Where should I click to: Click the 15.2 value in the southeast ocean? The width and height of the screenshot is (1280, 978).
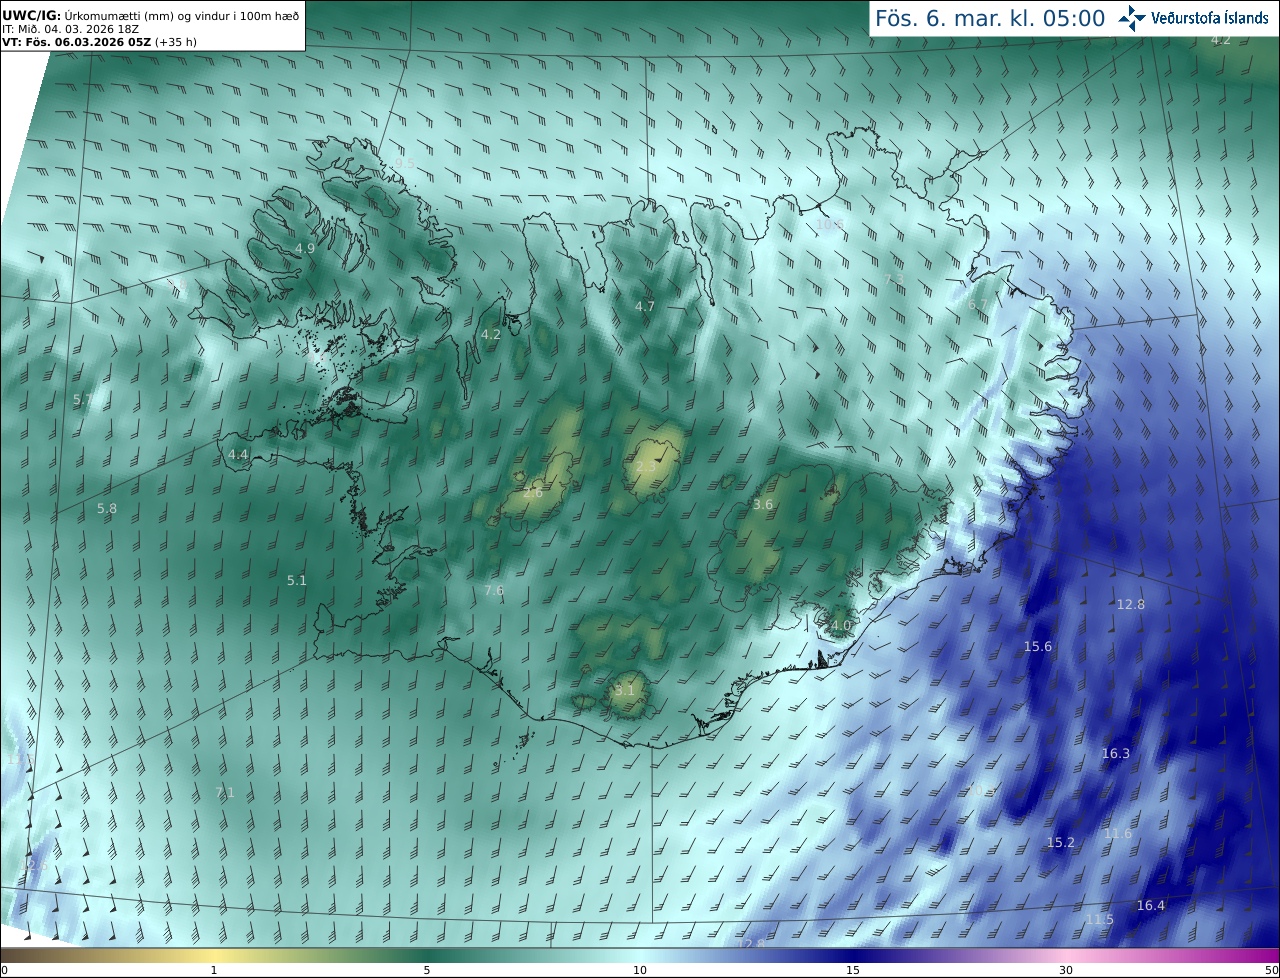click(1061, 842)
